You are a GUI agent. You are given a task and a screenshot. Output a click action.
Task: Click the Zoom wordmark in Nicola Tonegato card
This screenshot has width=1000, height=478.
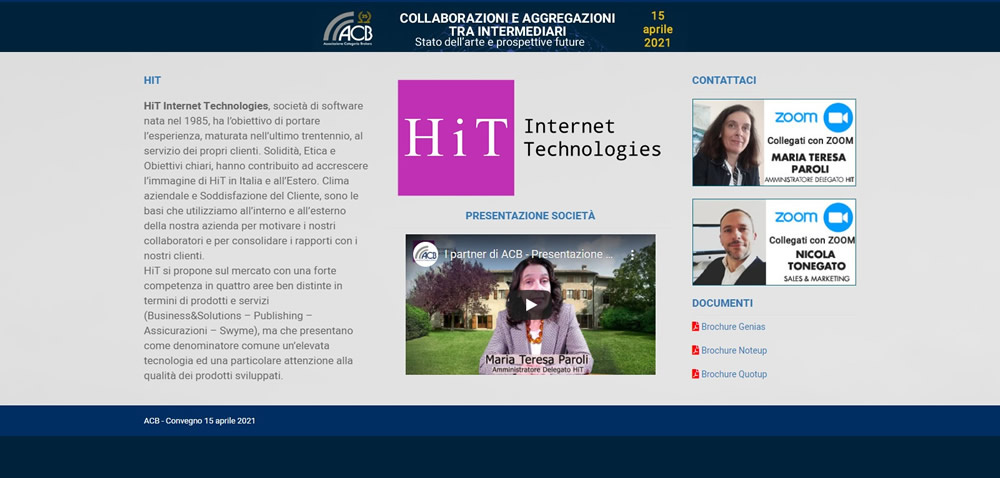[x=796, y=217]
